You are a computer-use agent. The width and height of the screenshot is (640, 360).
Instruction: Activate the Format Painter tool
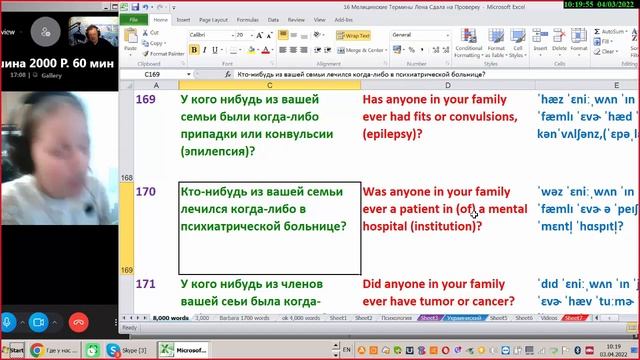163,54
